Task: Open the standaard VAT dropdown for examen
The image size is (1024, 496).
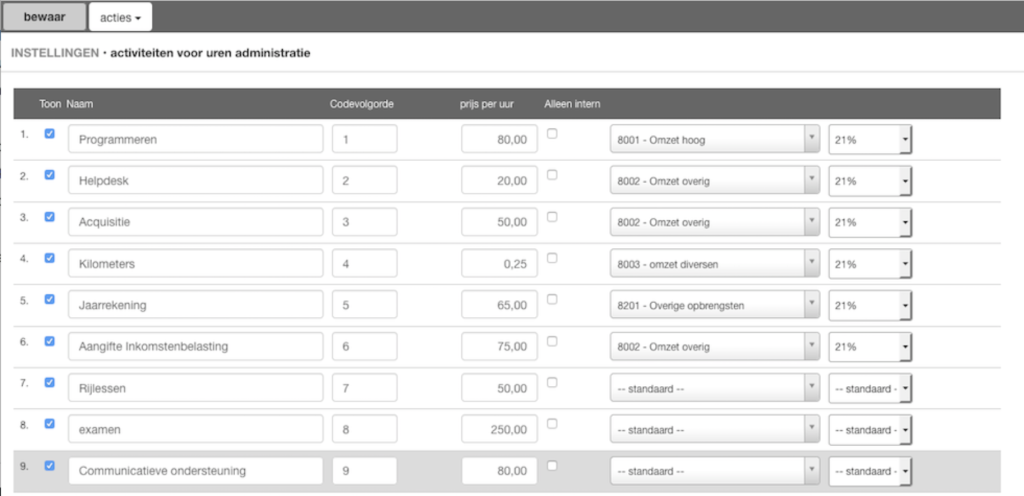Action: pyautogui.click(x=870, y=430)
